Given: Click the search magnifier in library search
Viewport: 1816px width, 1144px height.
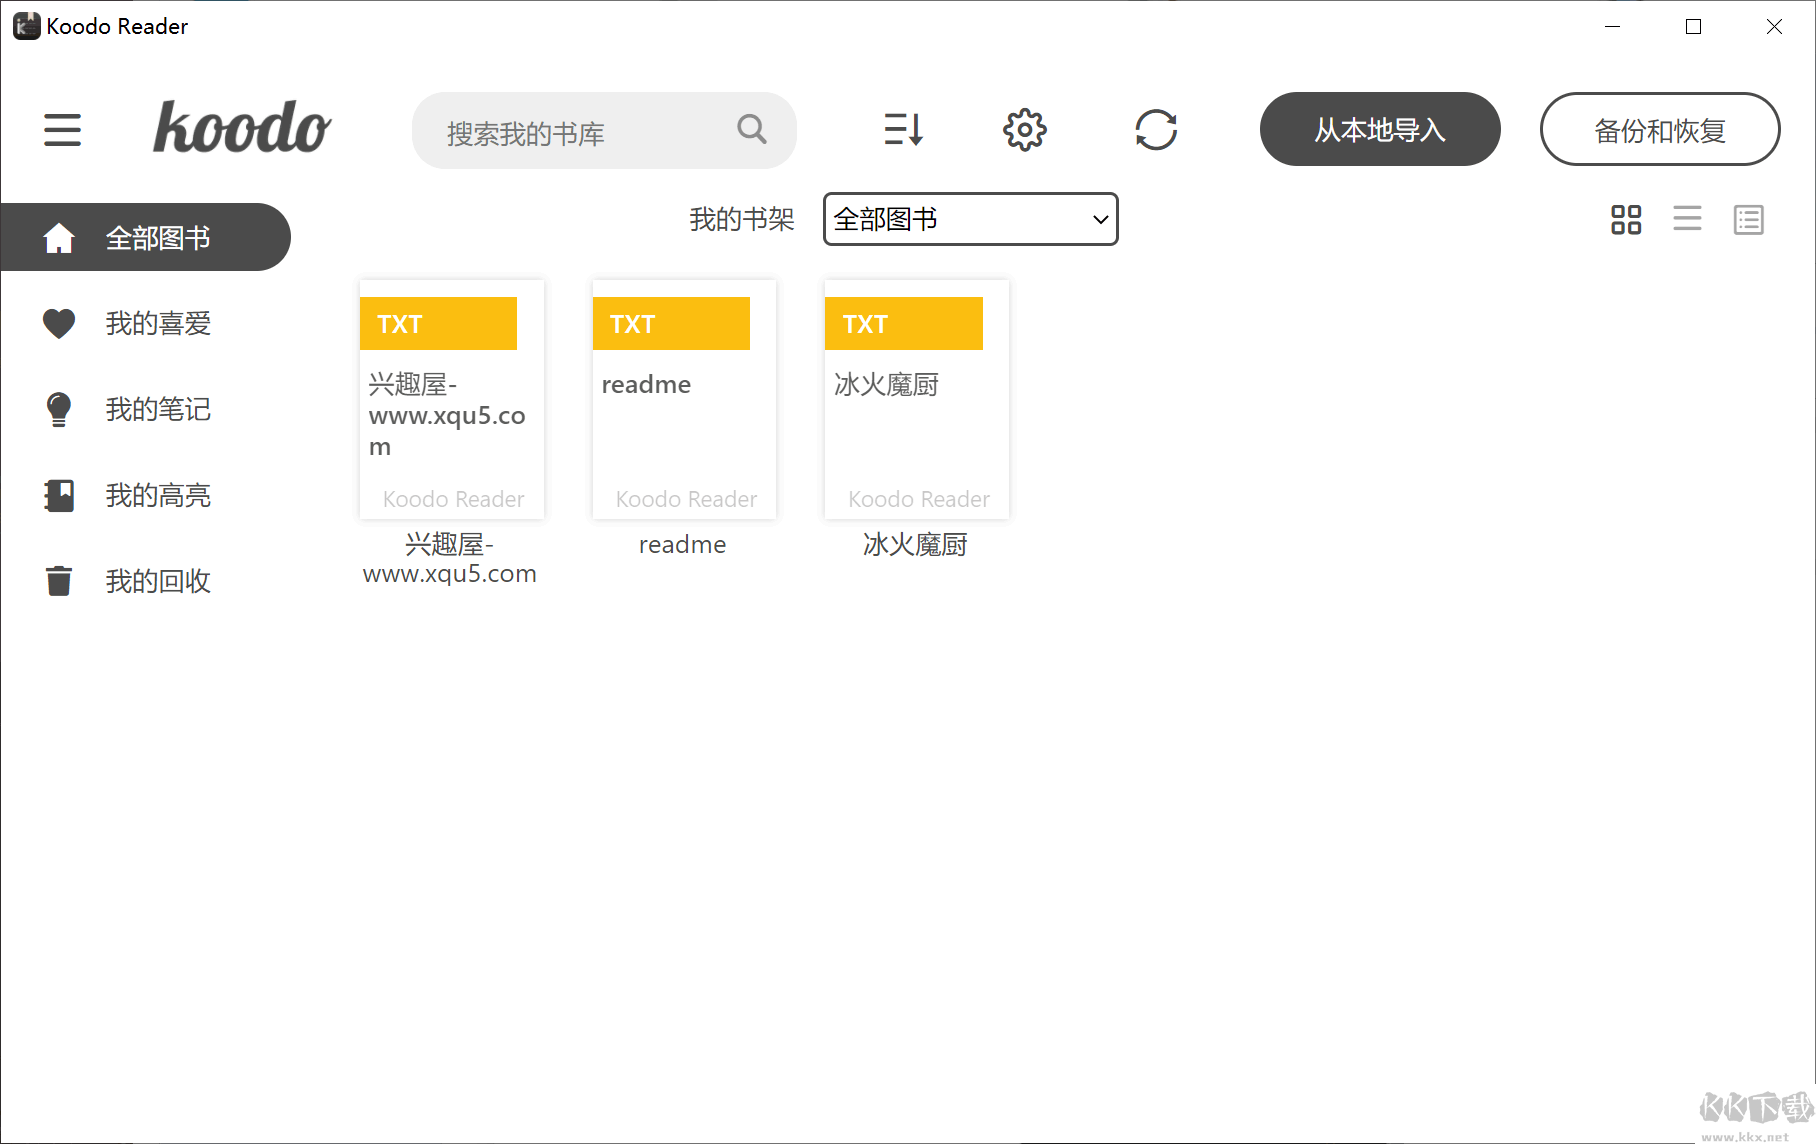Looking at the screenshot, I should point(751,130).
